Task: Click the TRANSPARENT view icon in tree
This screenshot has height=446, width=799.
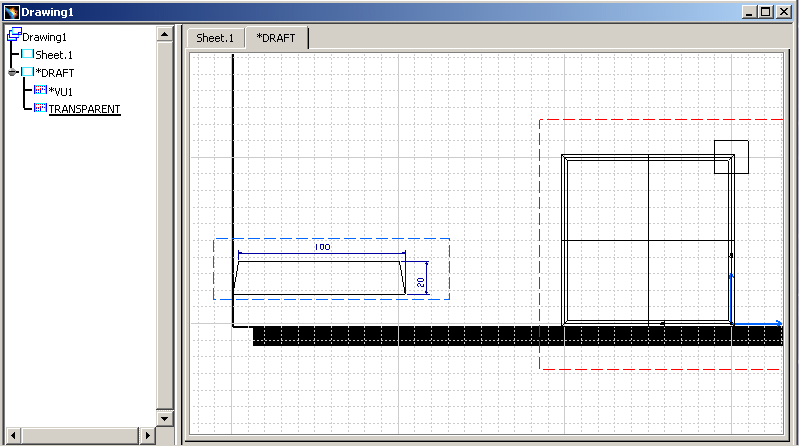Action: click(x=40, y=108)
